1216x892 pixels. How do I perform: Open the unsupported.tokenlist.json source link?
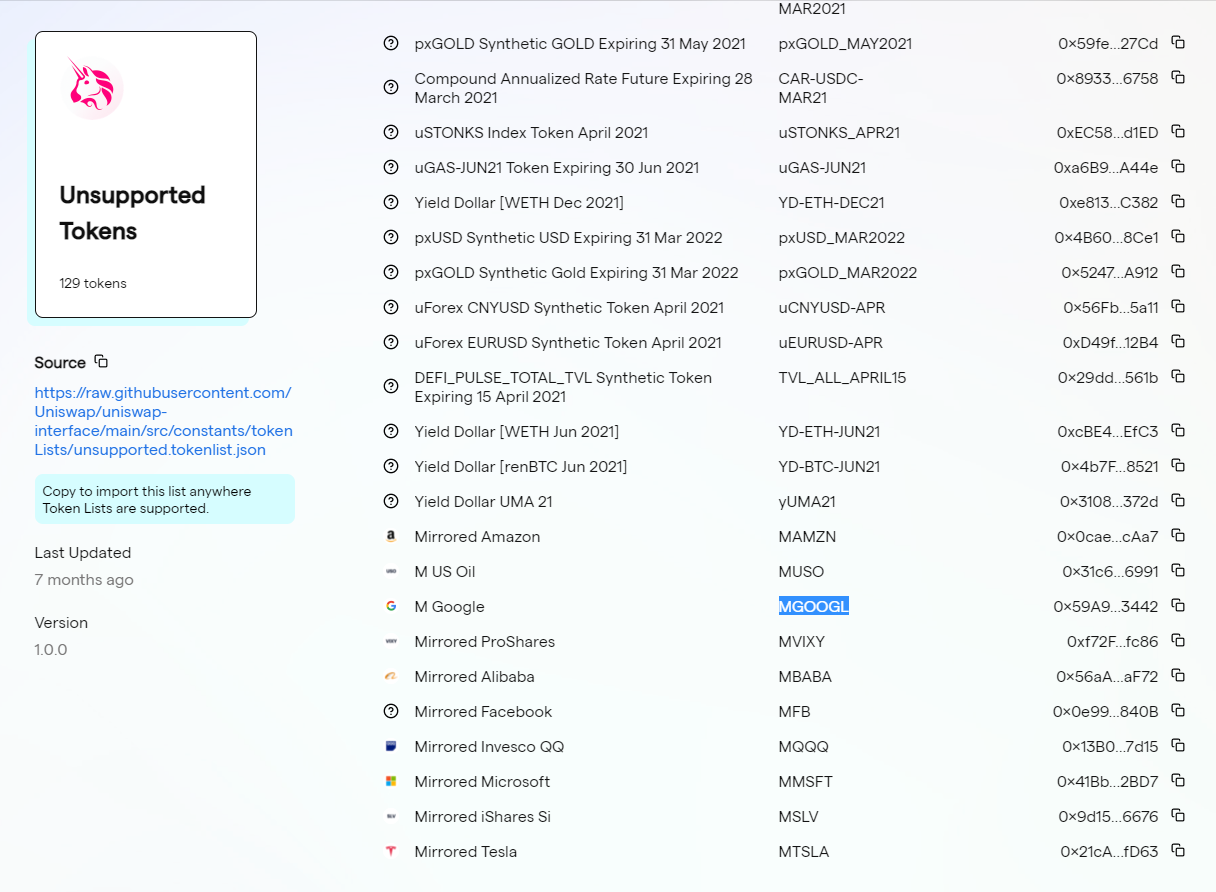click(x=164, y=421)
